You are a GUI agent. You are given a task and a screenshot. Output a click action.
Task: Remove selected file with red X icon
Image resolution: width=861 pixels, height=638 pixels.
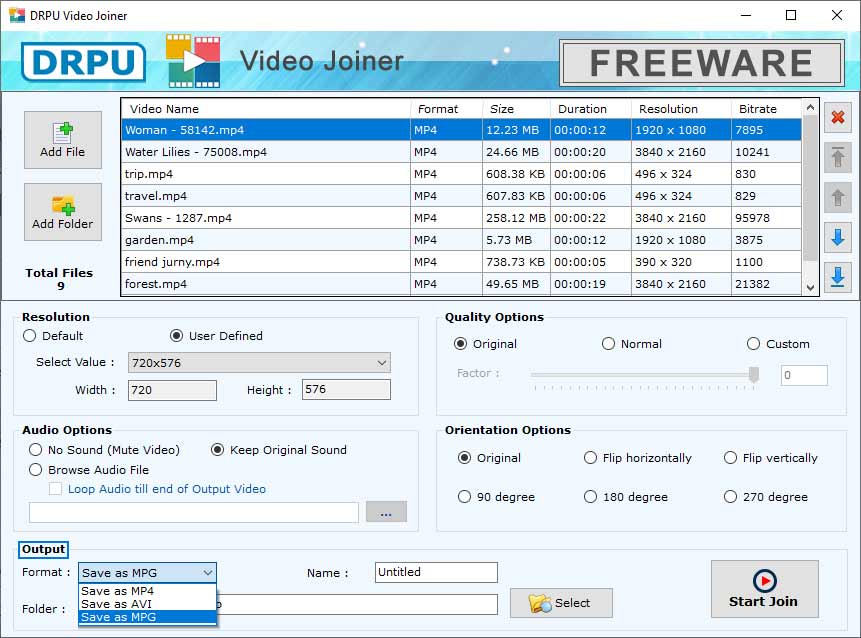click(x=837, y=117)
